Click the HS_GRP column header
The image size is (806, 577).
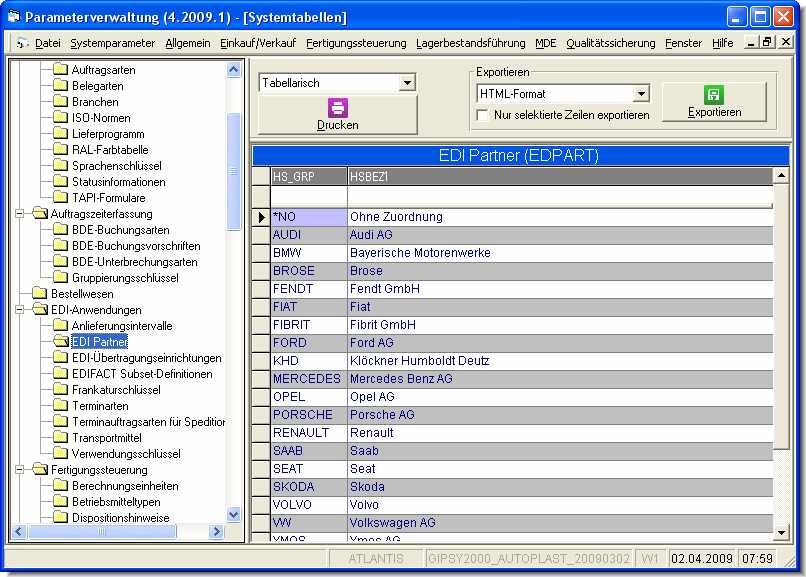[309, 176]
